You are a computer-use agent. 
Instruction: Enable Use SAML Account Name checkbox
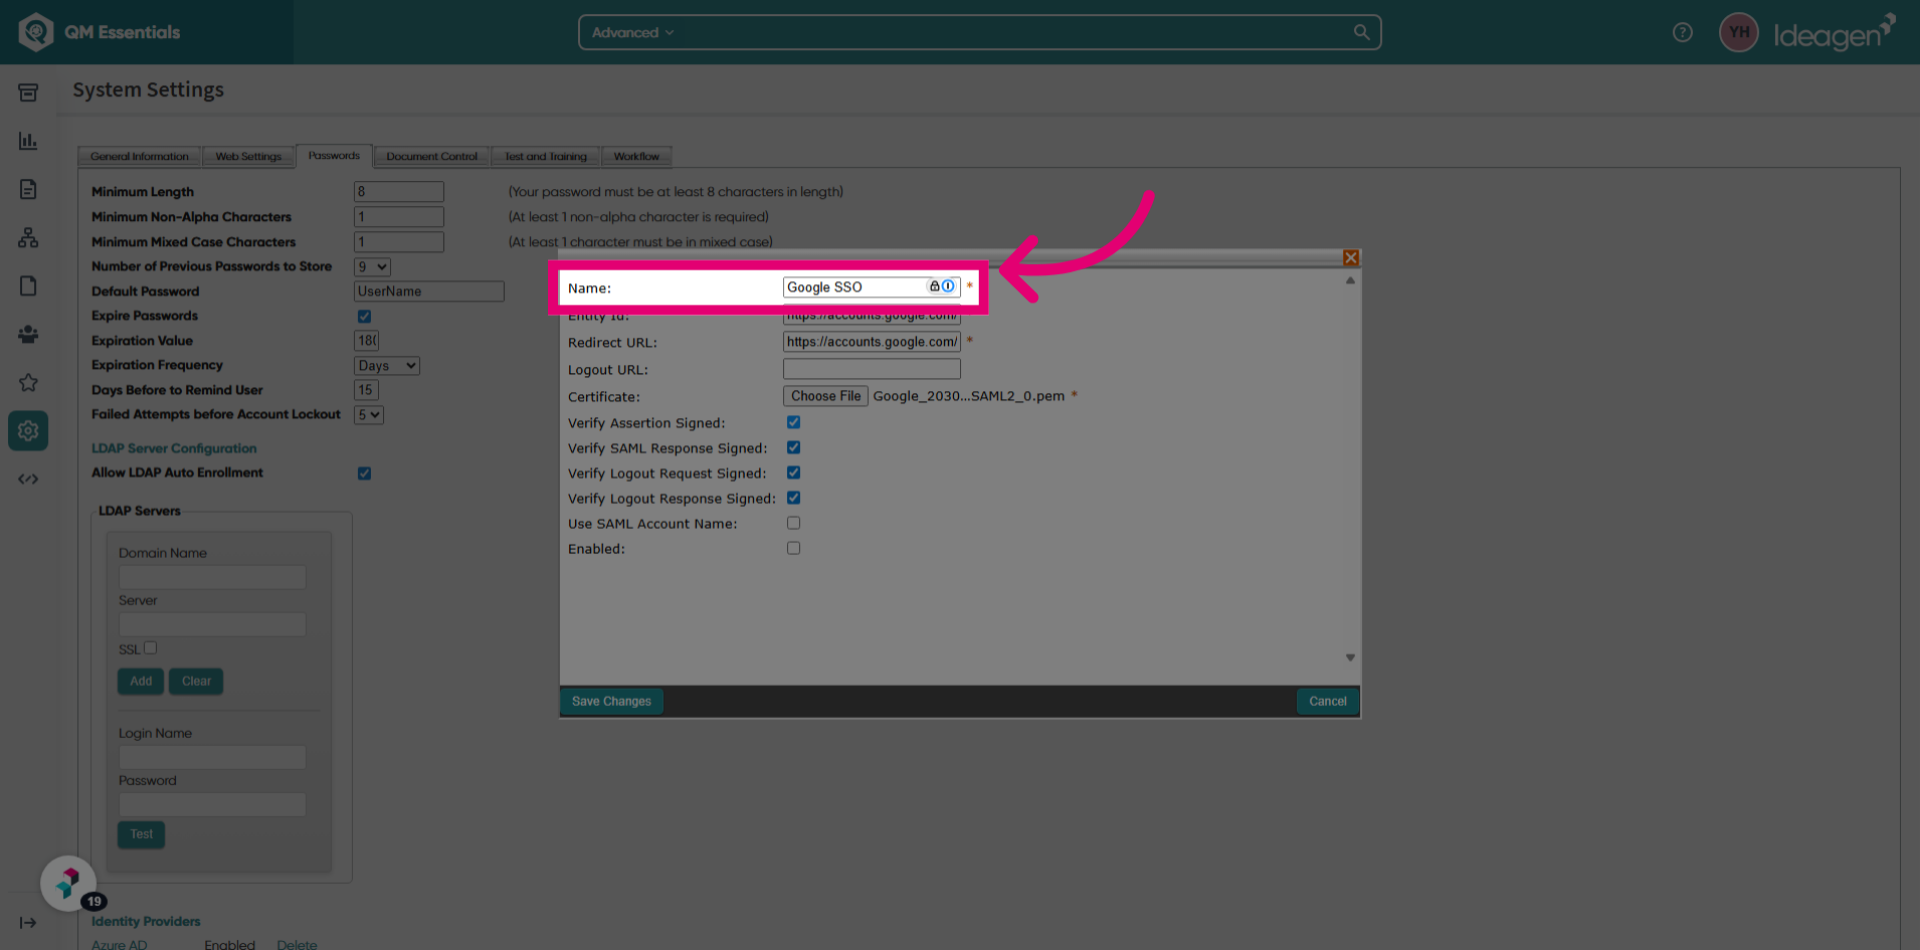coord(794,523)
